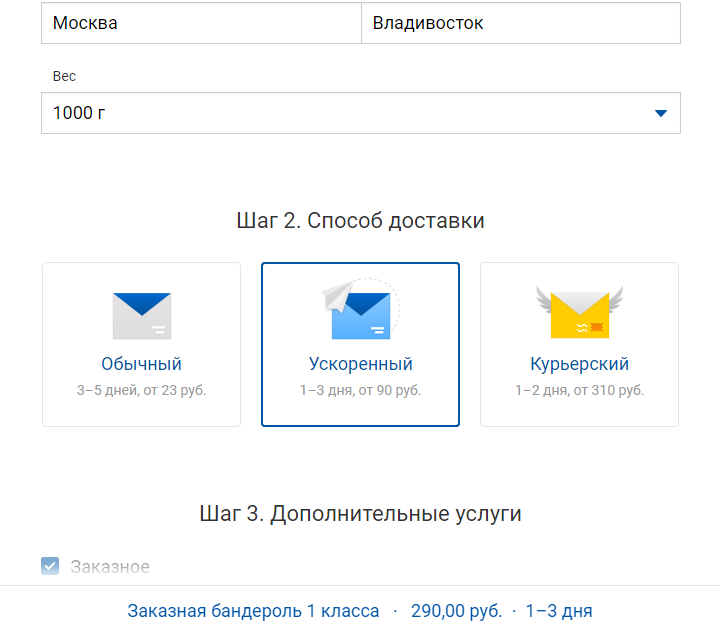Select the Ускоренный delivery method title
Image resolution: width=720 pixels, height=631 pixels.
pyautogui.click(x=360, y=364)
